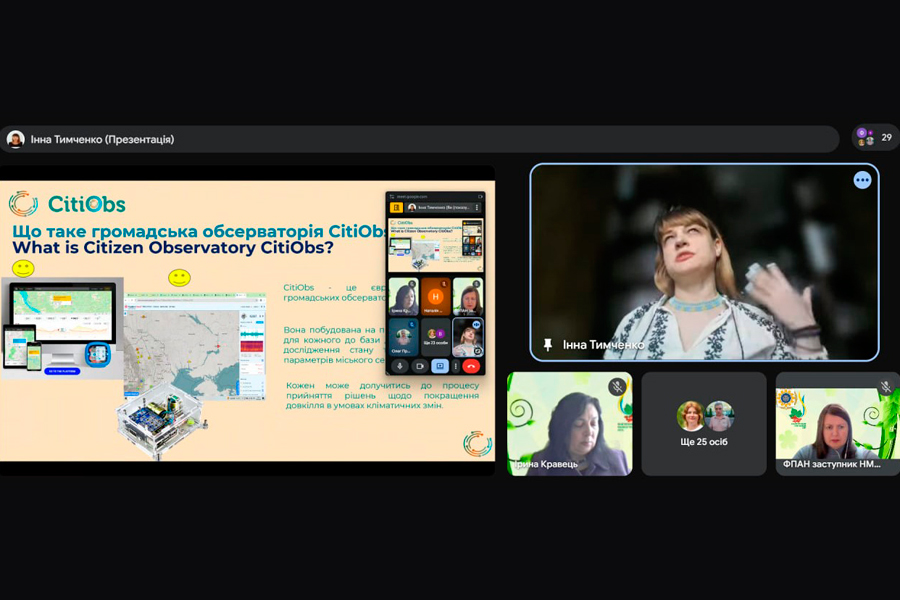Unpin Інна Тимченко with the pin icon
Screen dimensions: 900x600
pyautogui.click(x=548, y=344)
